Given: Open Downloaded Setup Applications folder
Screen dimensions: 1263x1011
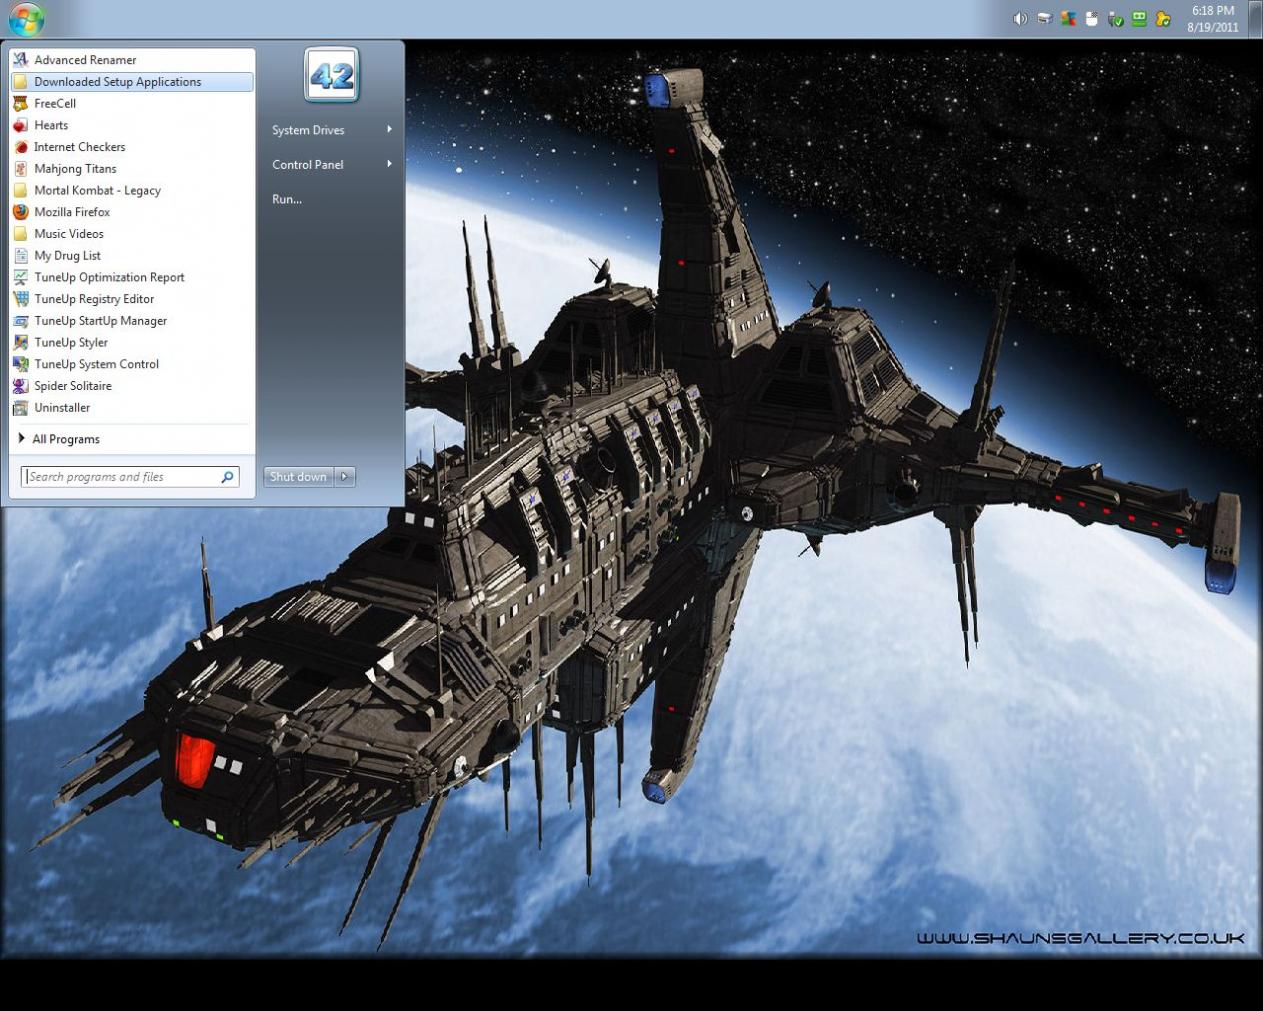Looking at the screenshot, I should tap(131, 82).
